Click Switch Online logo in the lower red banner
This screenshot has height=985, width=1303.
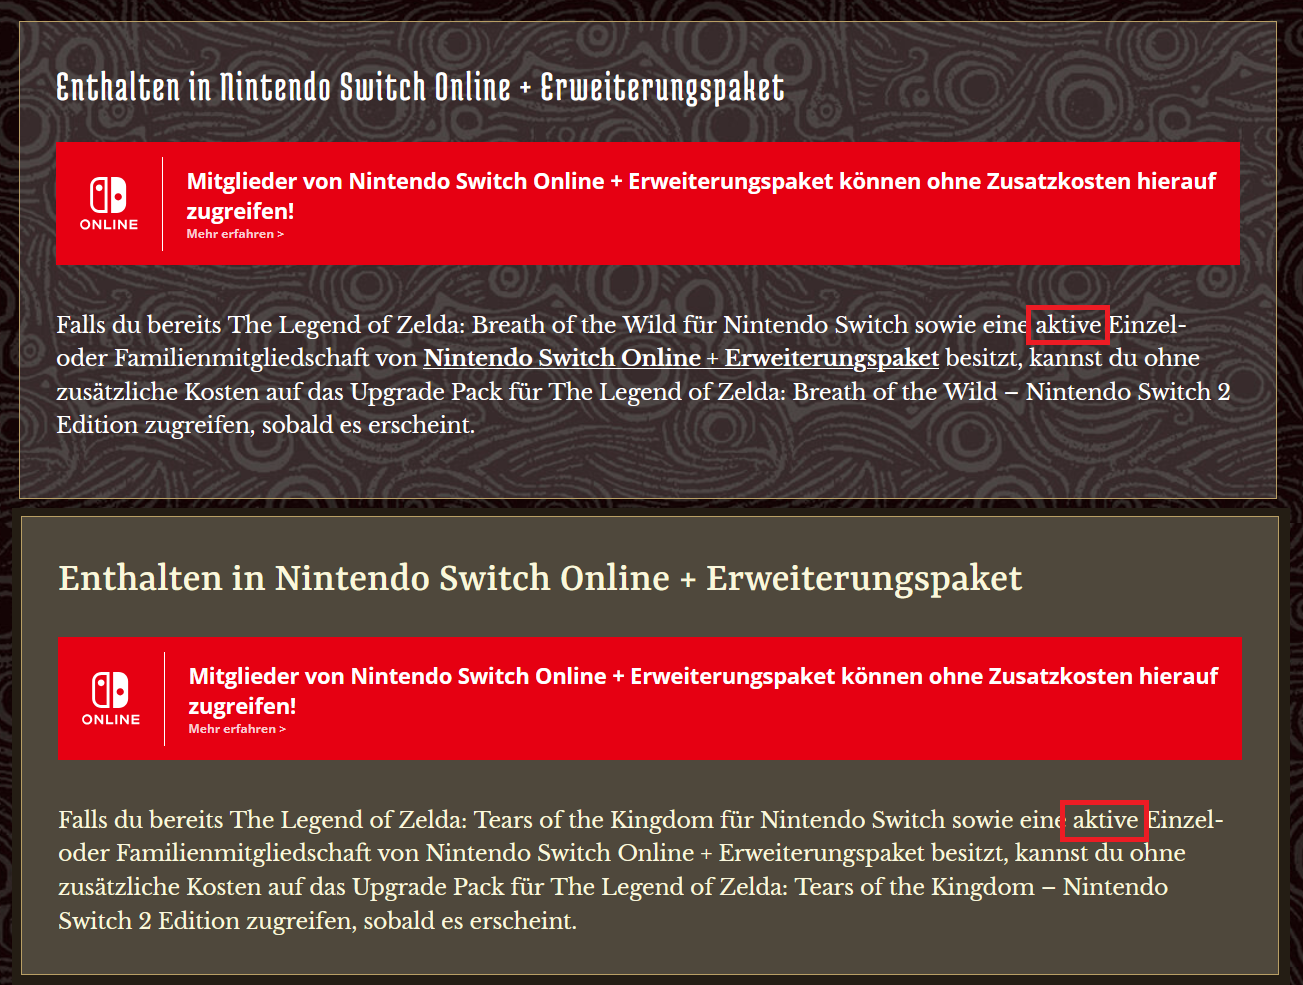click(x=111, y=699)
